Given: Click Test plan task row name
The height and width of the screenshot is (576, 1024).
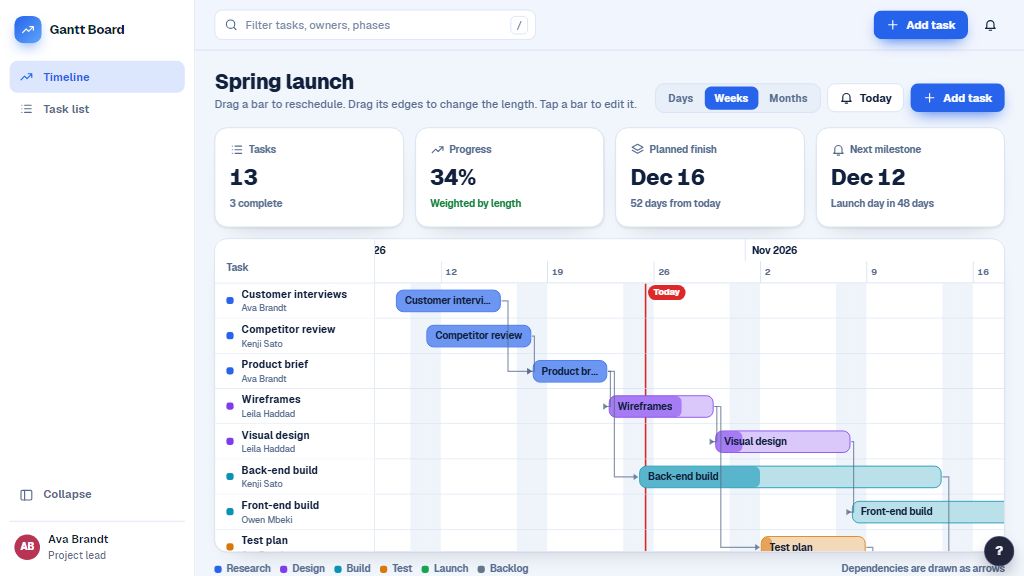Looking at the screenshot, I should [264, 540].
